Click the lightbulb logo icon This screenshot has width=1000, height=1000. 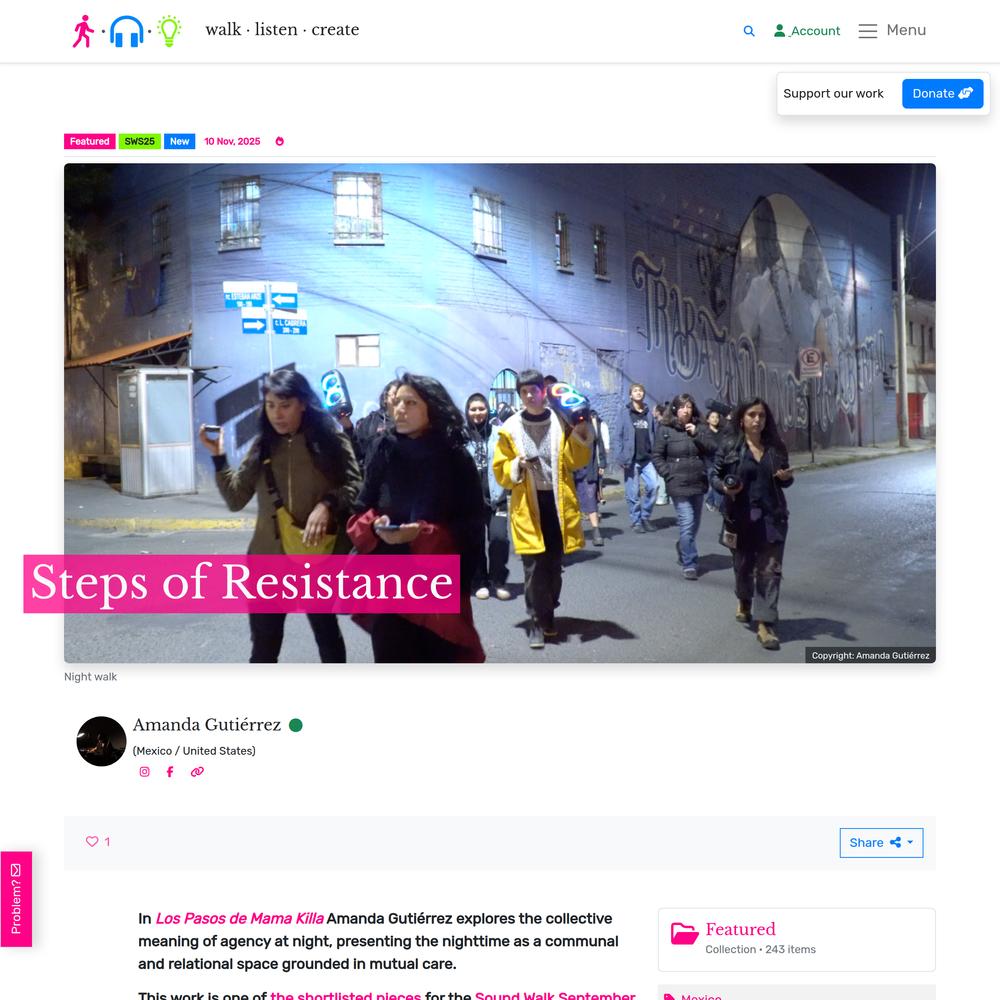pos(169,31)
